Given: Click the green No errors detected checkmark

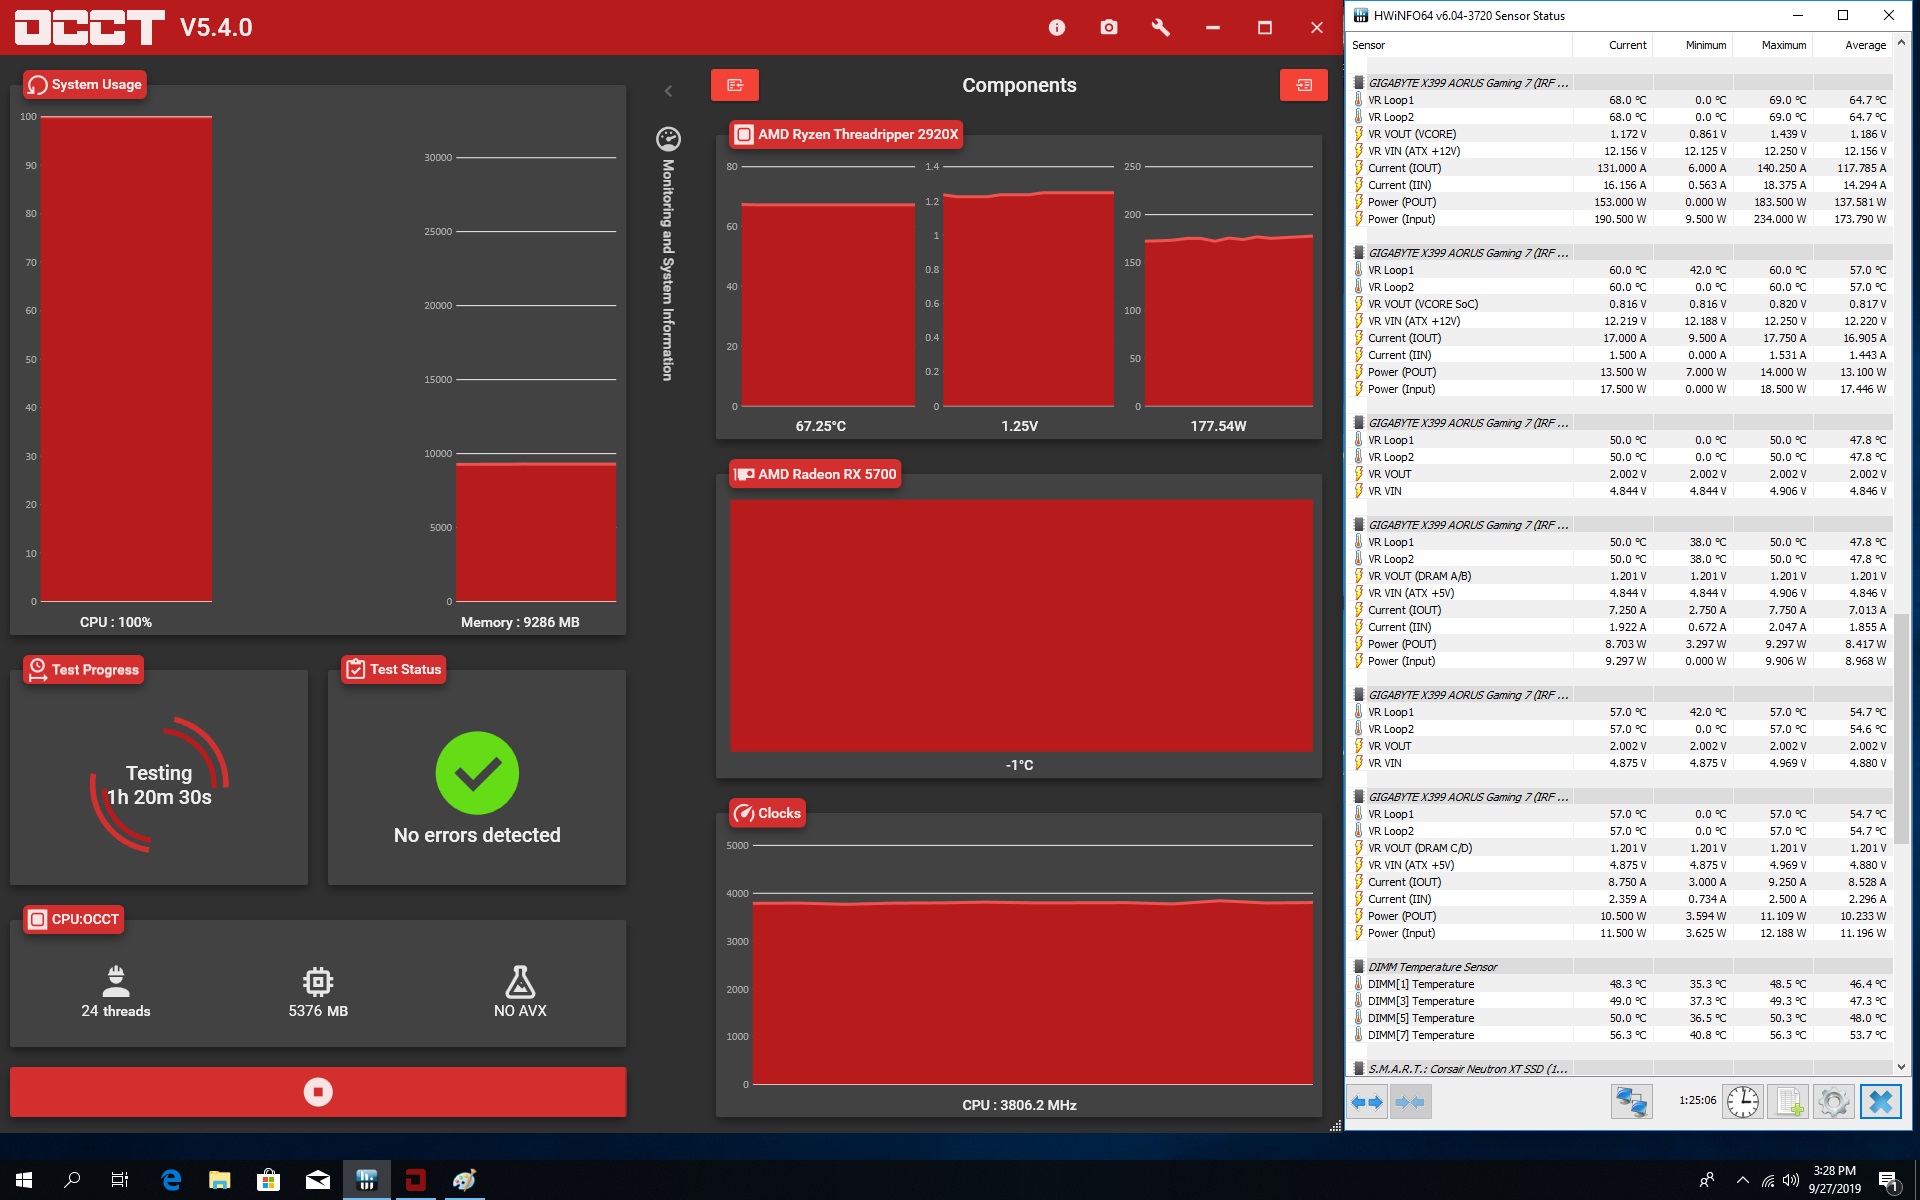Looking at the screenshot, I should pyautogui.click(x=477, y=773).
